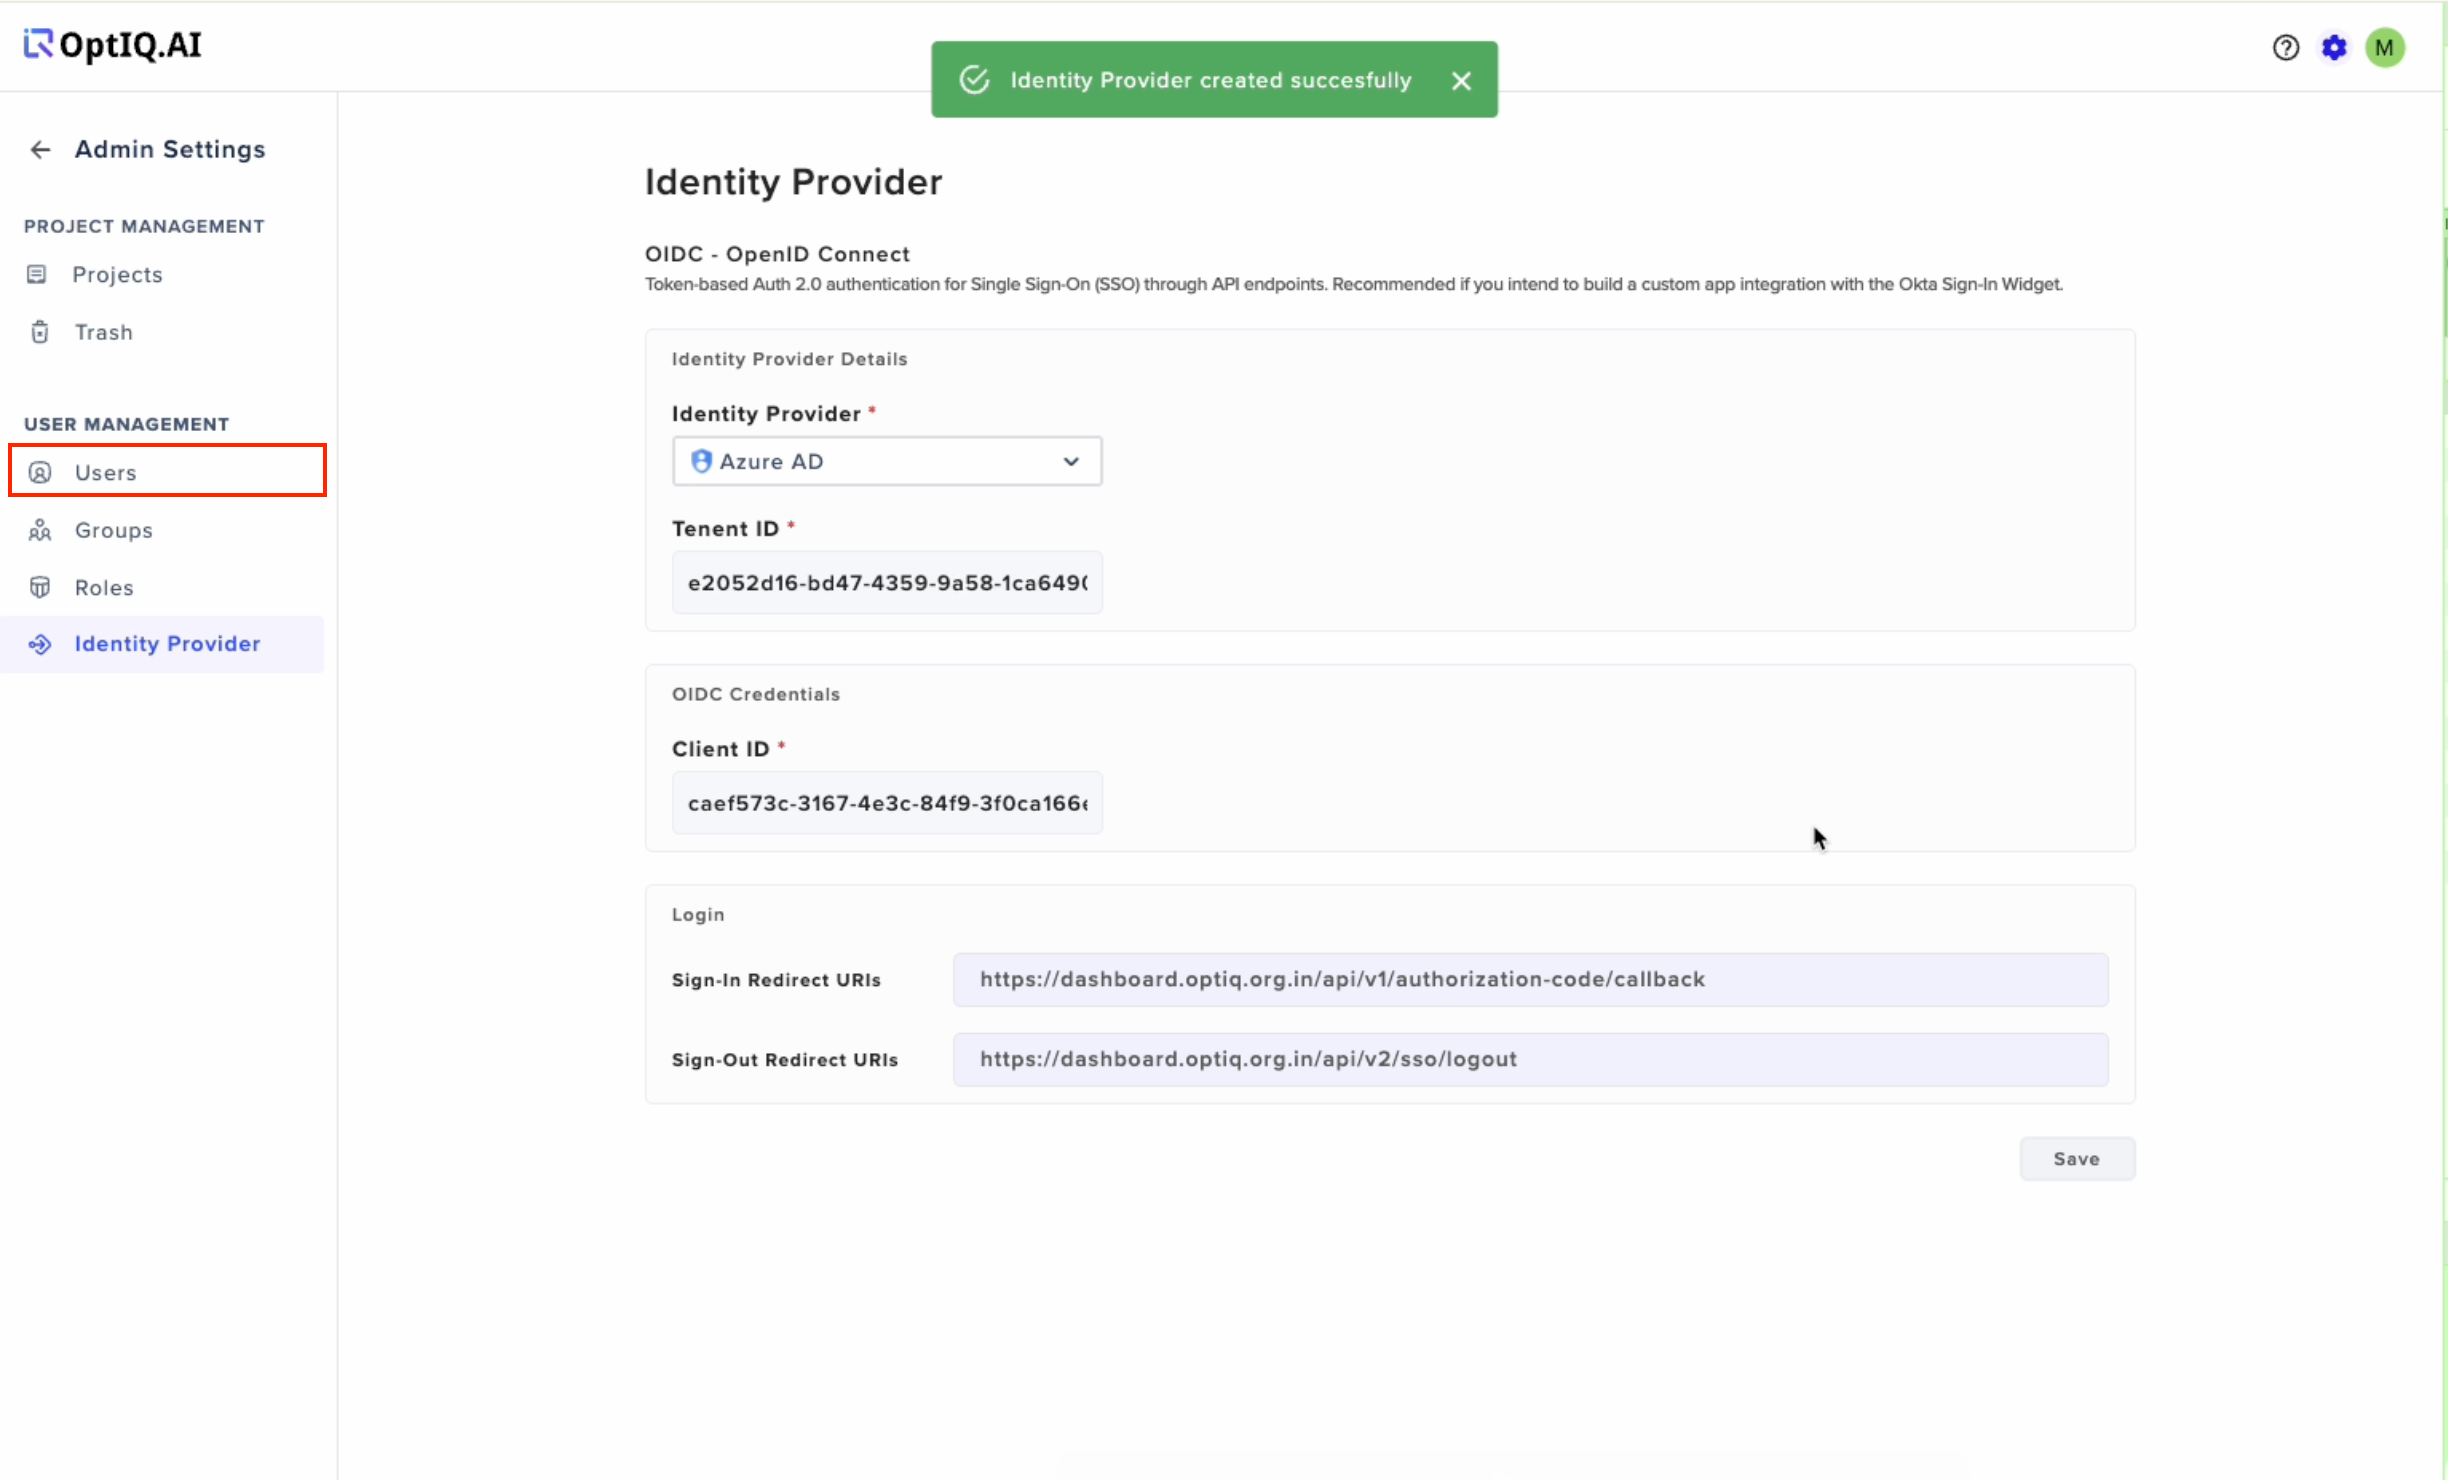This screenshot has height=1480, width=2448.
Task: Click the Sign-In Redirect URIs label
Action: coord(776,980)
